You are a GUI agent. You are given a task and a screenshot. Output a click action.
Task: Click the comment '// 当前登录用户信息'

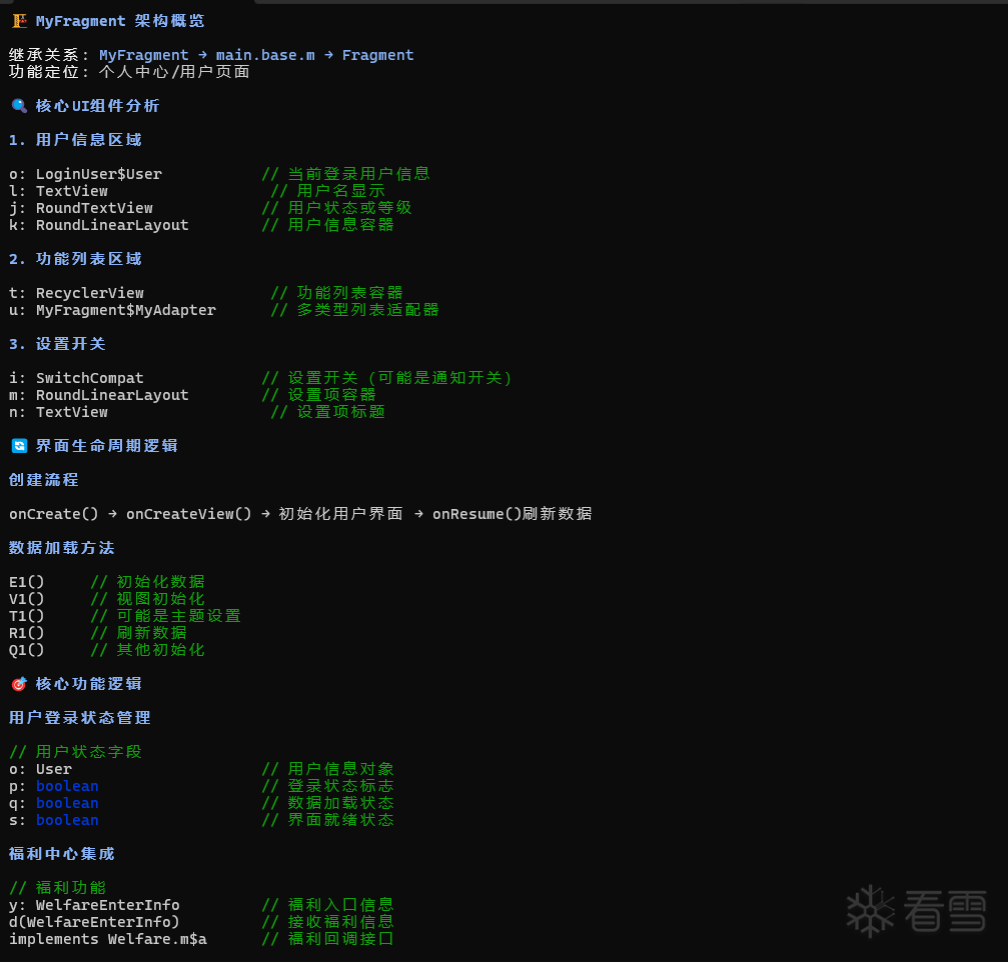point(346,174)
